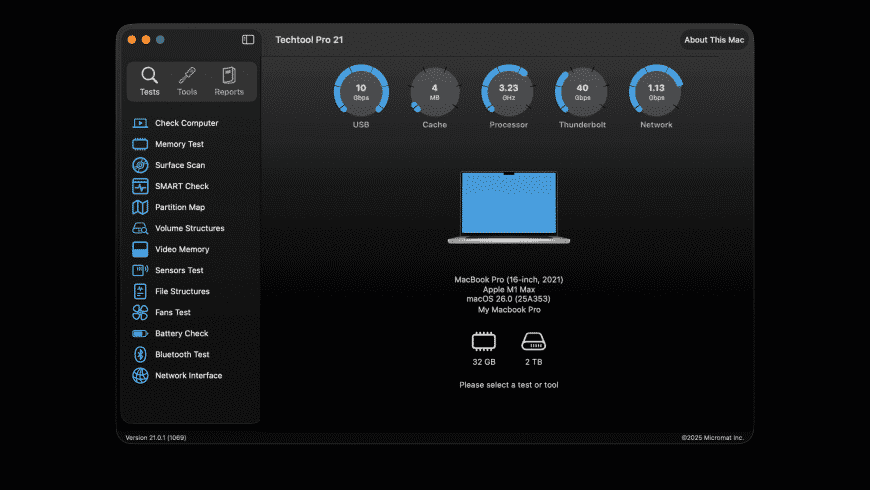The image size is (870, 490).
Task: Click the 32 GB label
Action: click(x=484, y=362)
